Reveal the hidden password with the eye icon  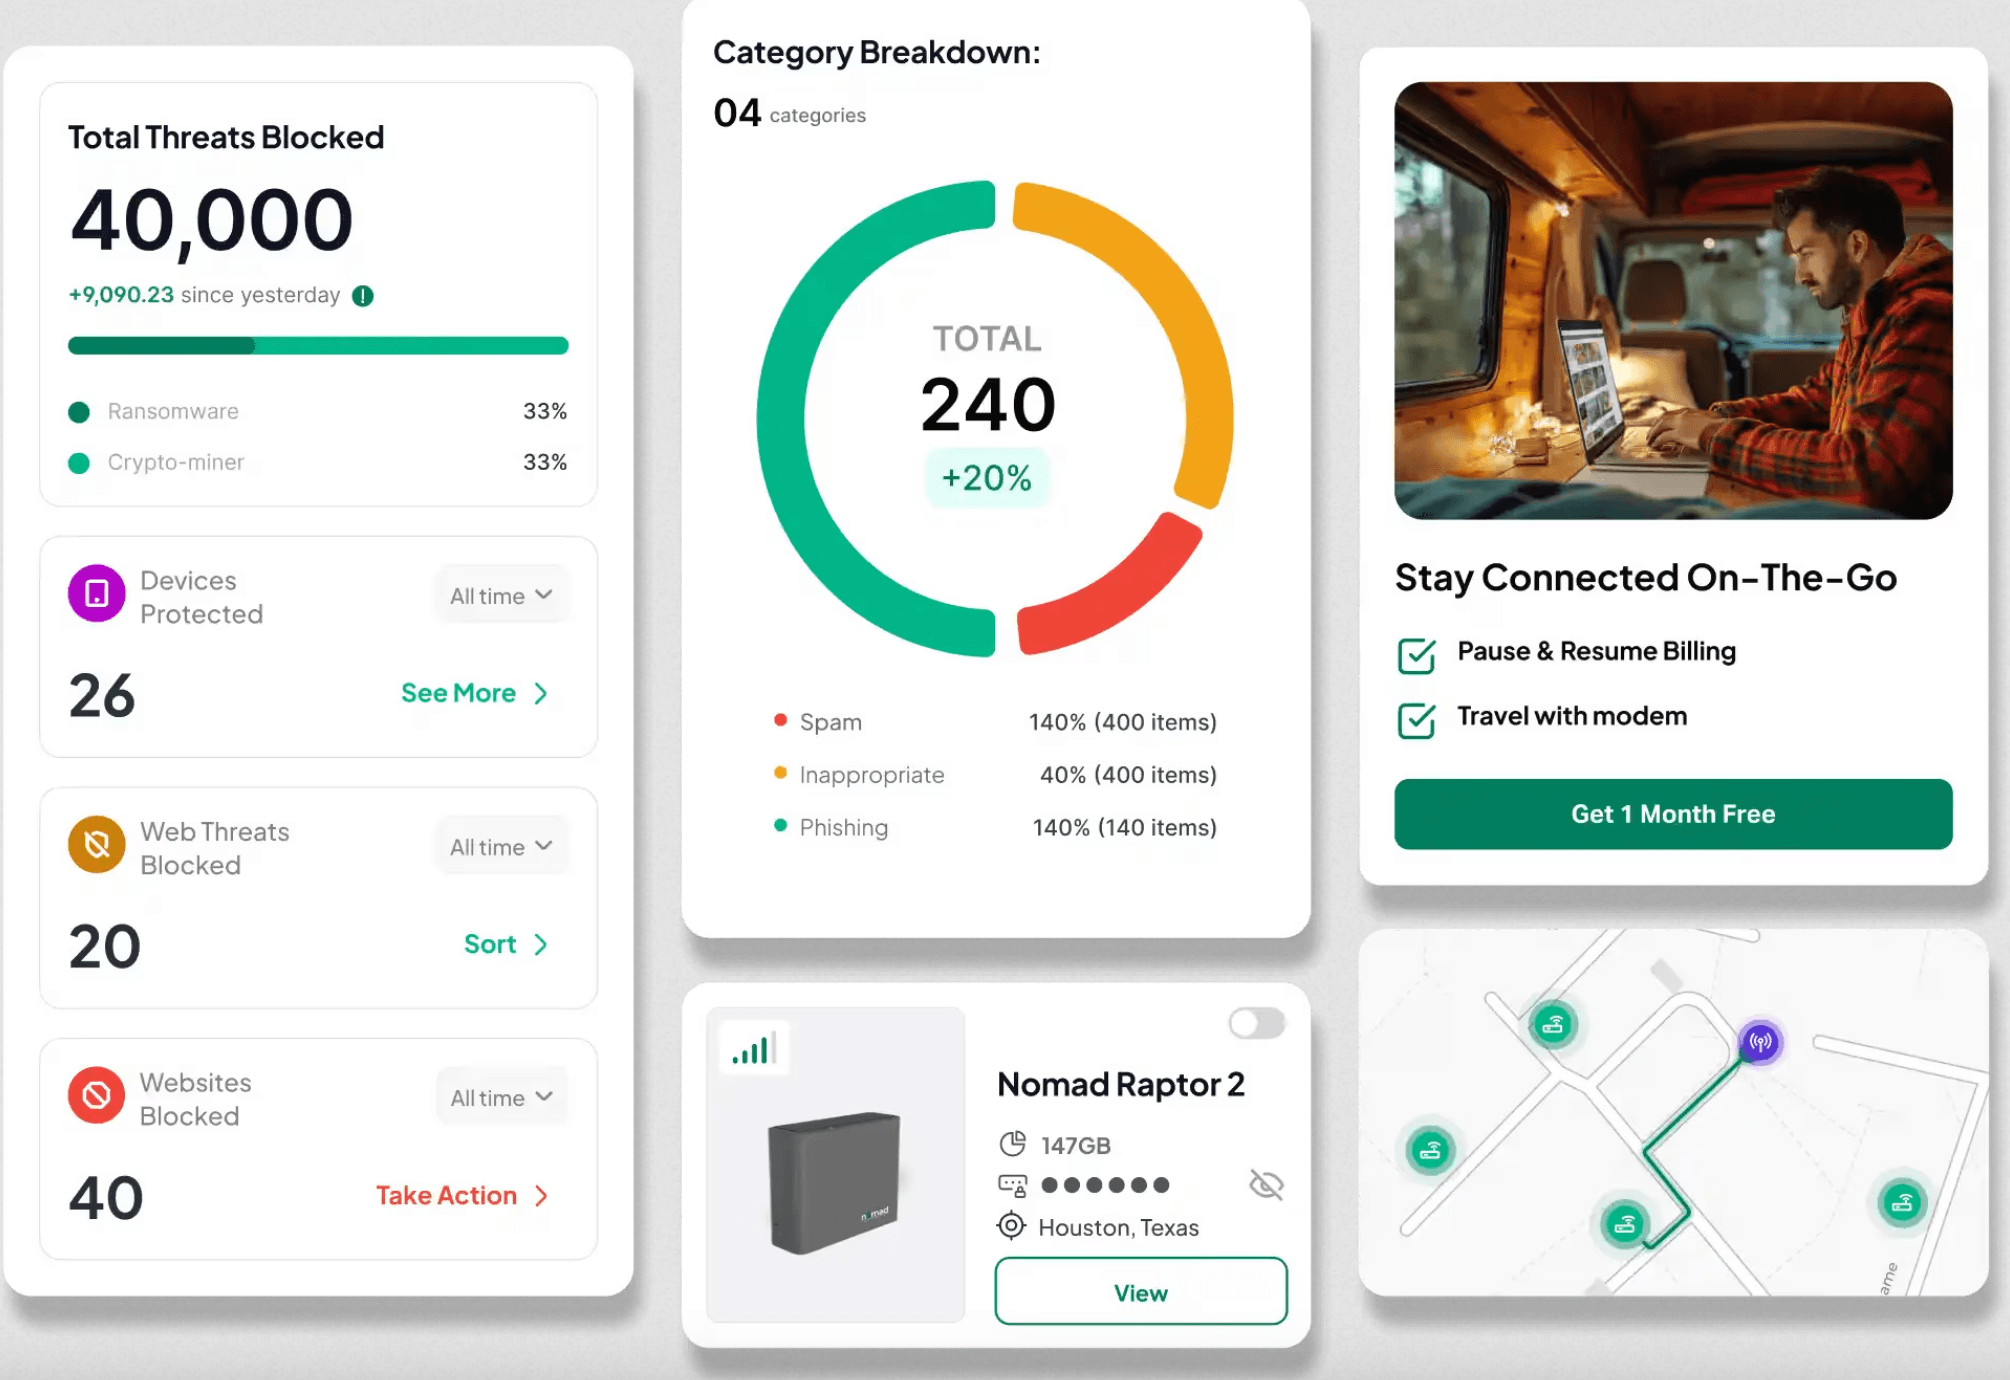click(1266, 1185)
